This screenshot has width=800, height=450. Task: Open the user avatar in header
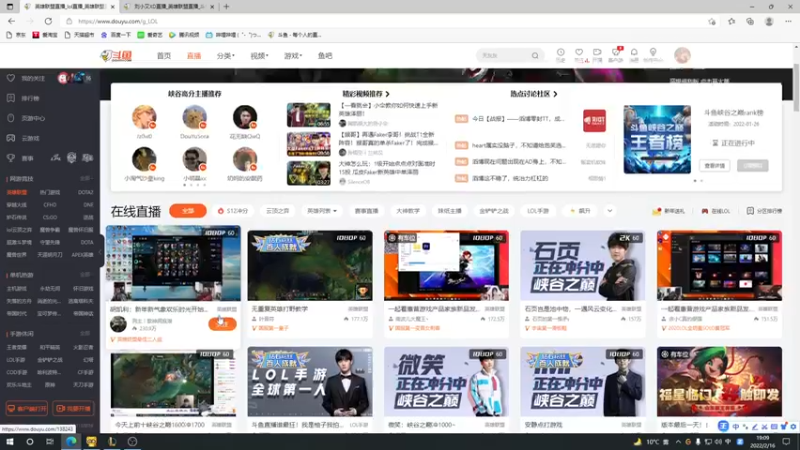point(682,55)
